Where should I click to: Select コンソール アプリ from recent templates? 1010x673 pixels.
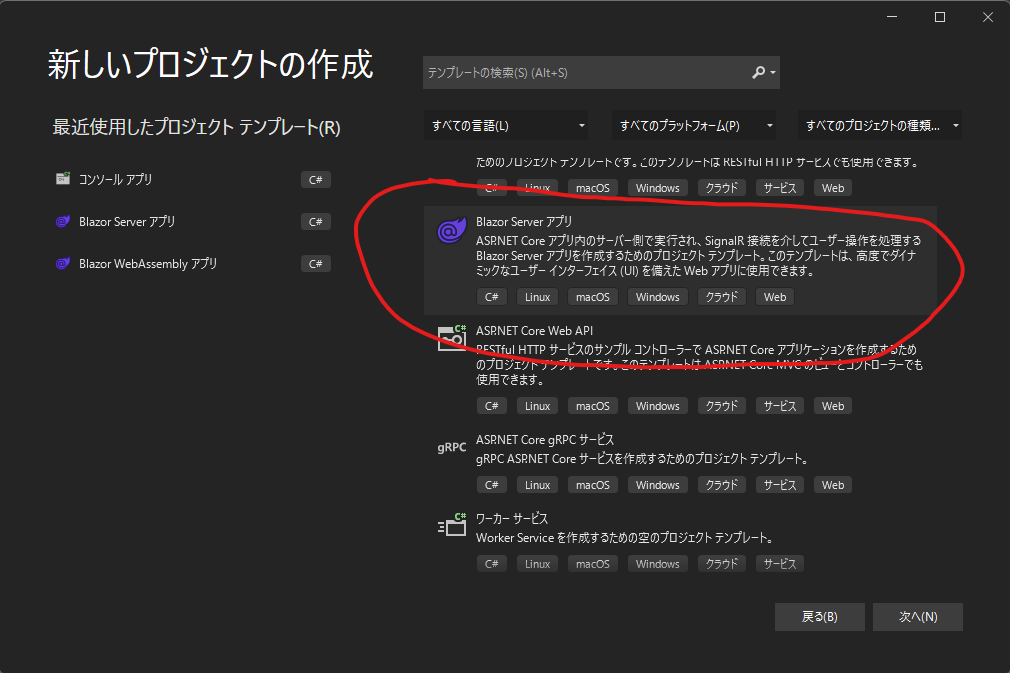click(x=130, y=179)
